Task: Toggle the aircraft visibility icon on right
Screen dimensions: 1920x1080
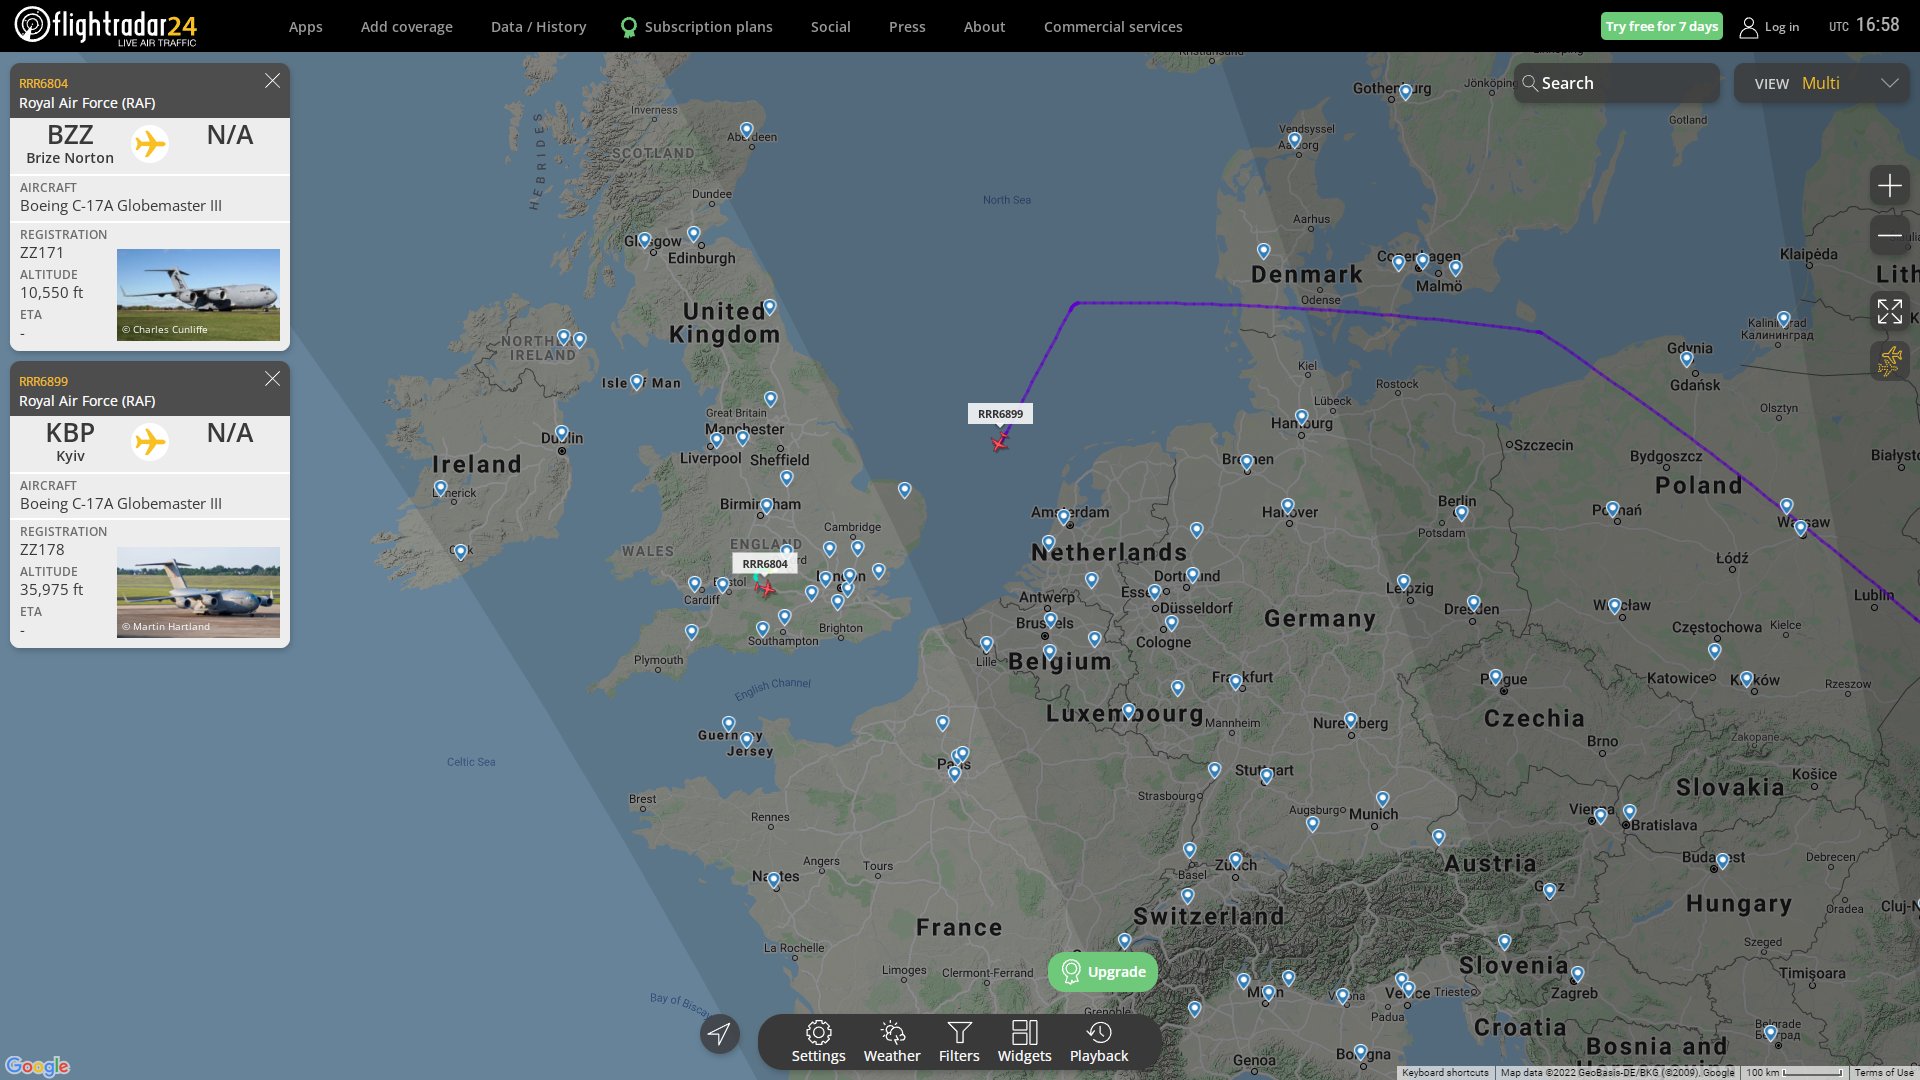Action: [1889, 361]
